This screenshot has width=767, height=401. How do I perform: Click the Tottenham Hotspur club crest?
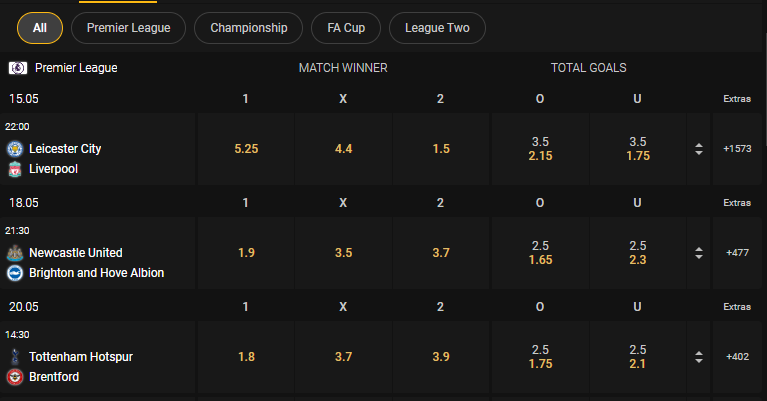tap(15, 356)
